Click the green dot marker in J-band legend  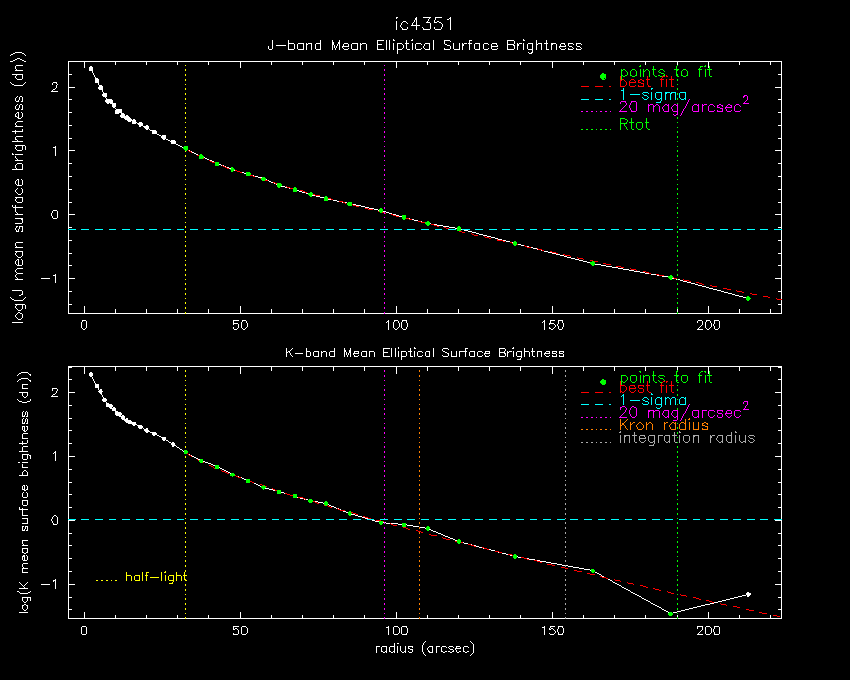coord(603,76)
